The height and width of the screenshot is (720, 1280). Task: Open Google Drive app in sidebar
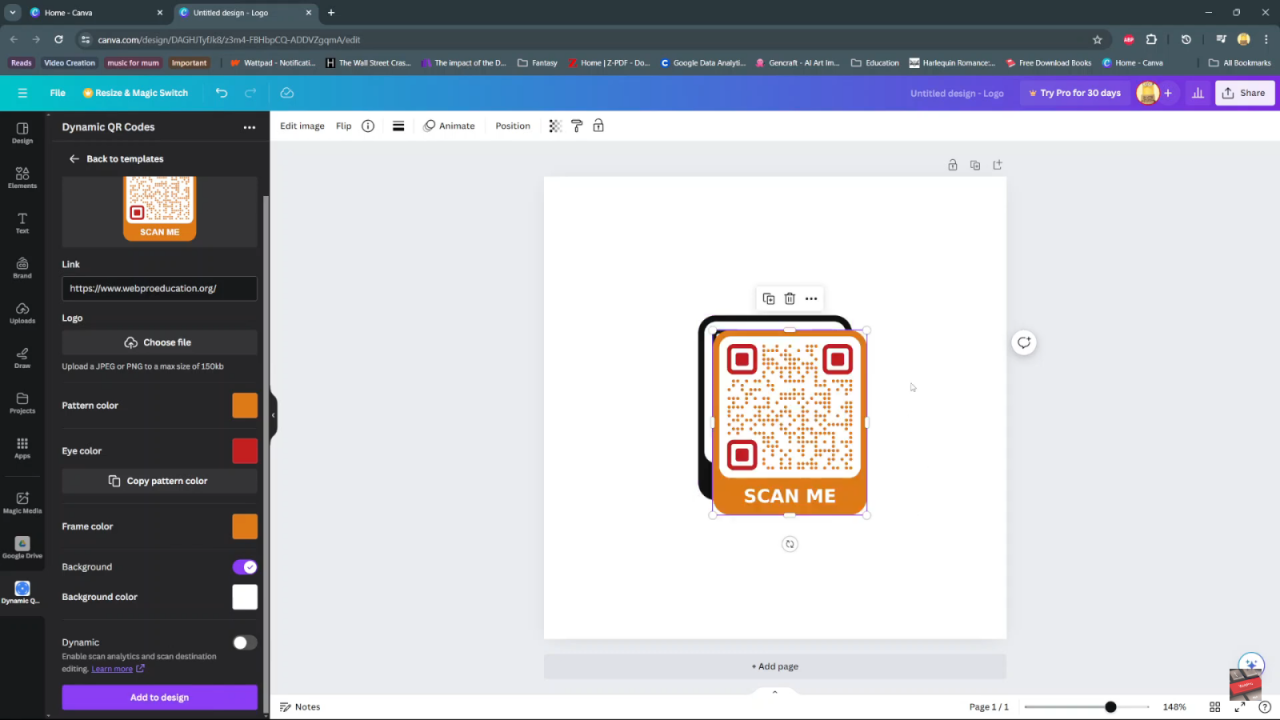22,548
